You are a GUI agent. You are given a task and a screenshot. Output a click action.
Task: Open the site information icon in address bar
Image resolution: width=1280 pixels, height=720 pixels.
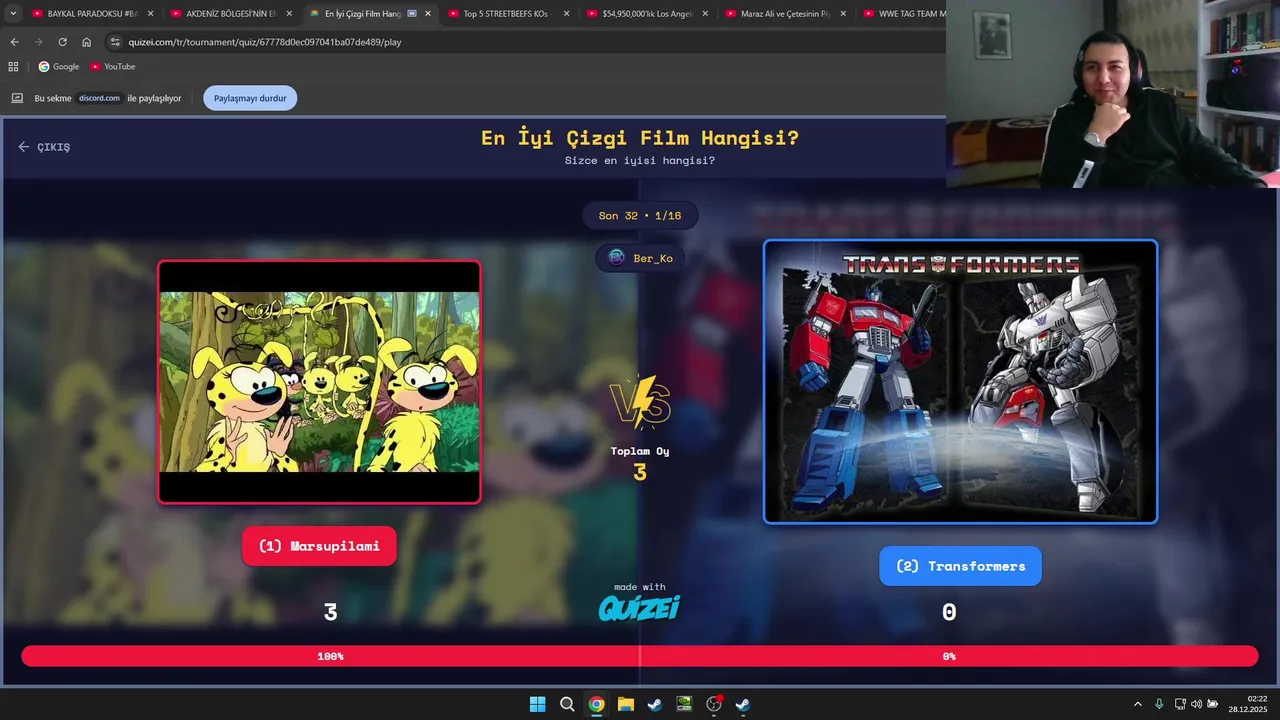coord(115,42)
